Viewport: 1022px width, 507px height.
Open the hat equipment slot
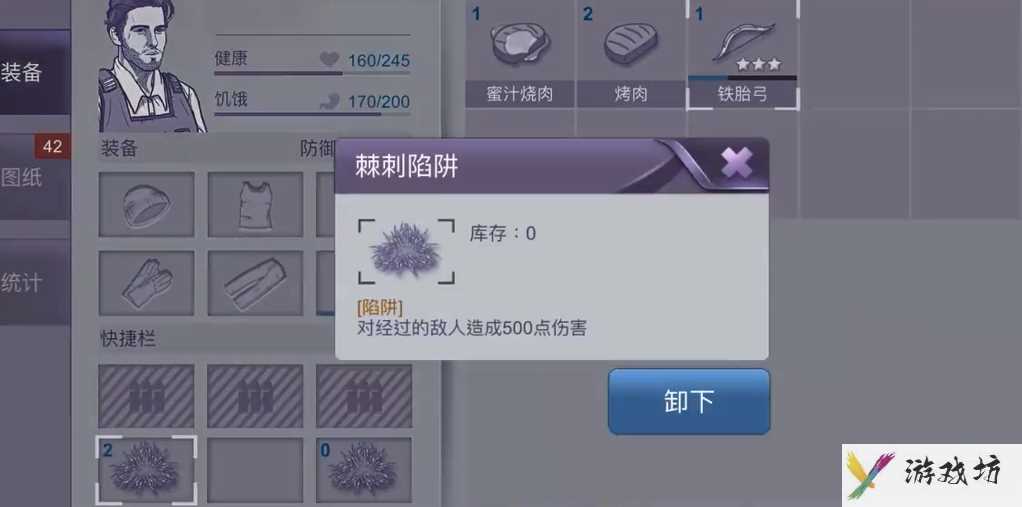point(147,204)
